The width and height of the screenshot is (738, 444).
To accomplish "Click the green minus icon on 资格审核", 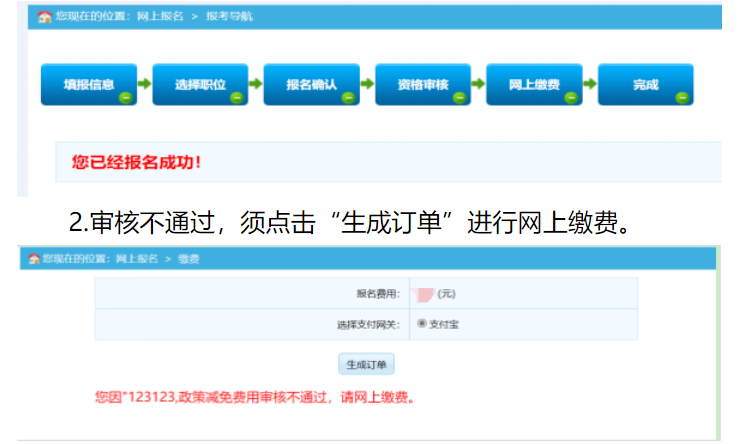I will coord(459,98).
